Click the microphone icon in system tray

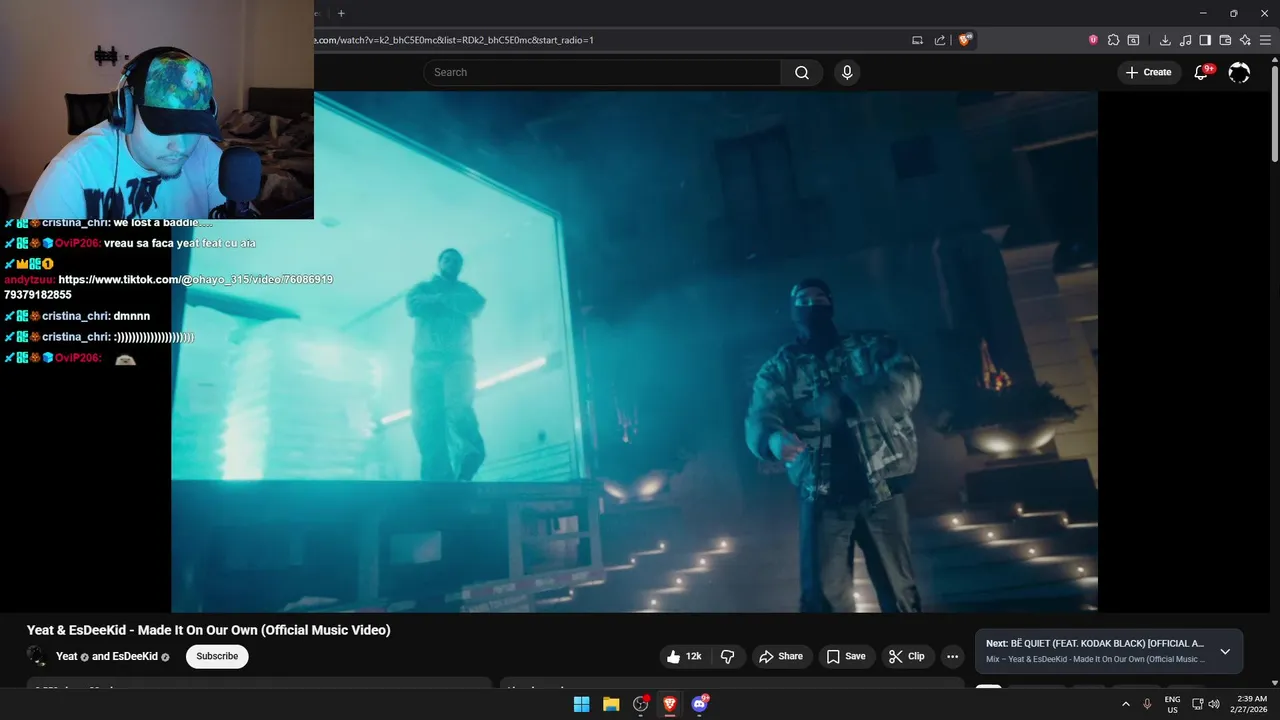tap(1147, 704)
